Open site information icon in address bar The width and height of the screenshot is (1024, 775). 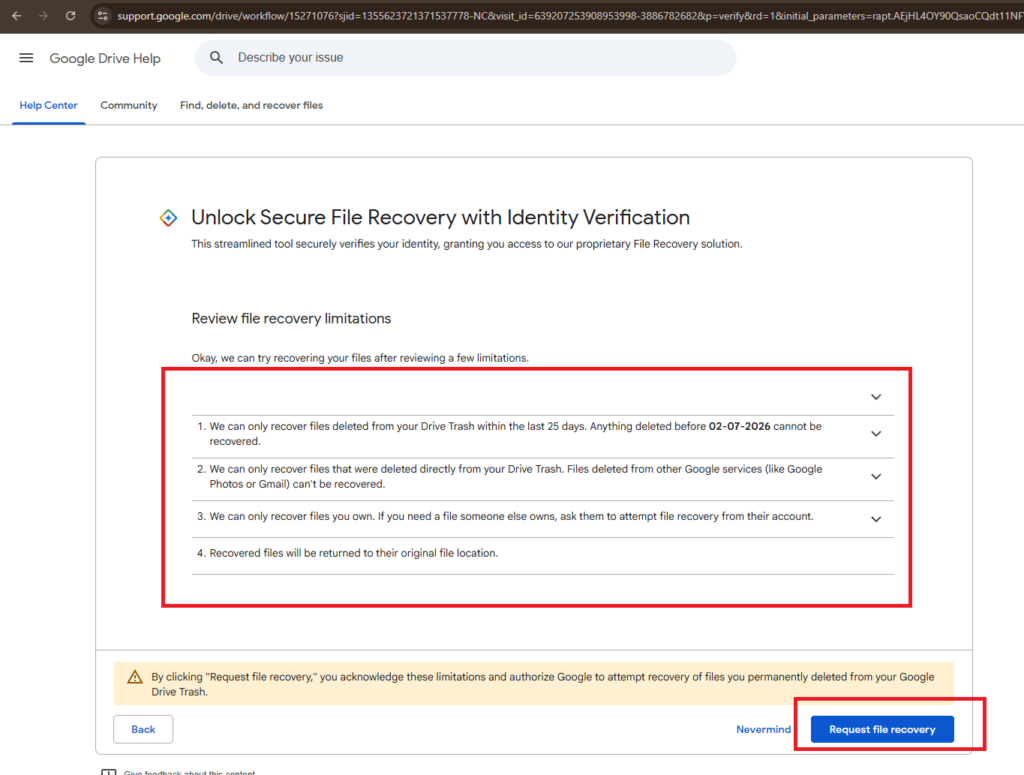tap(103, 16)
